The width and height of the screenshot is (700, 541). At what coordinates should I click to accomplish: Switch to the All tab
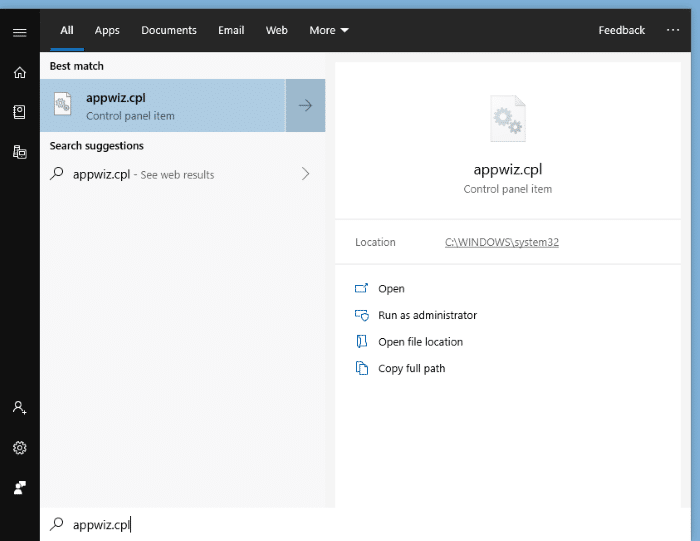67,30
